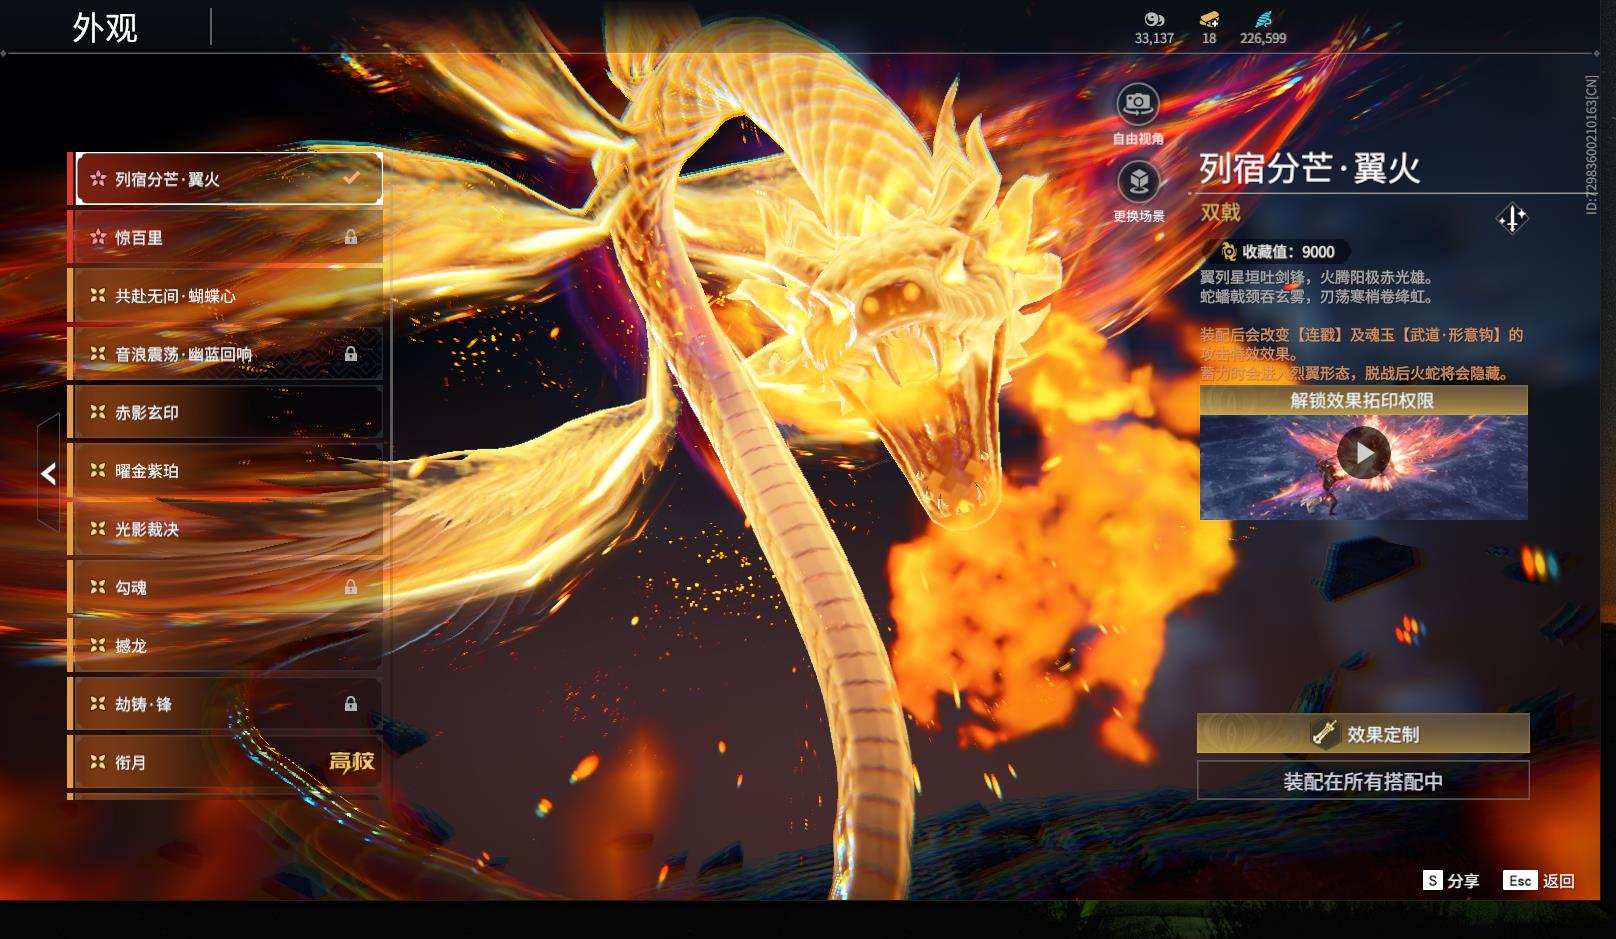
Task: Select the 曜金紫珀 skin
Action: [227, 471]
